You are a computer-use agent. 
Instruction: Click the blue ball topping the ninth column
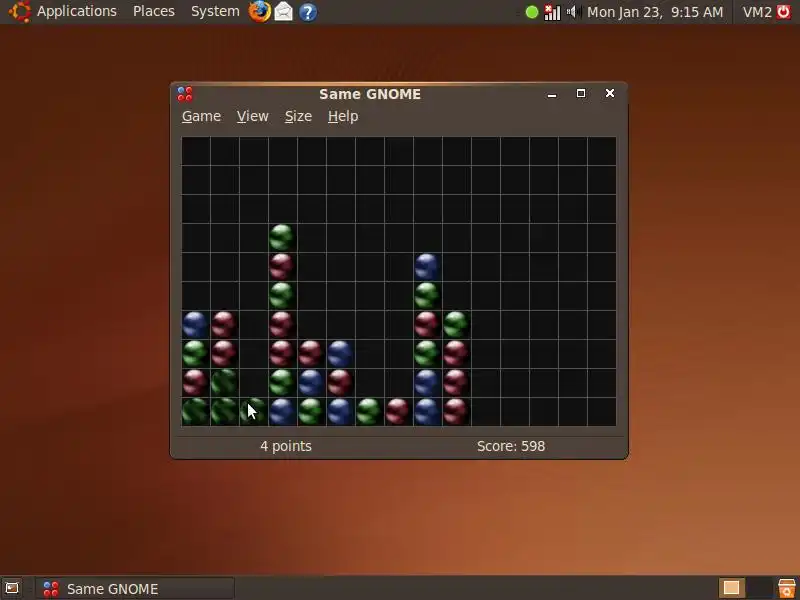[428, 266]
